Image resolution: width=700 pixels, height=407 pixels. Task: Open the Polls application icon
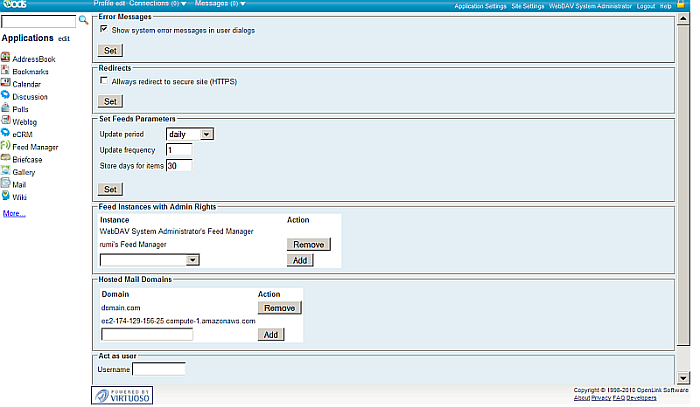(x=6, y=109)
